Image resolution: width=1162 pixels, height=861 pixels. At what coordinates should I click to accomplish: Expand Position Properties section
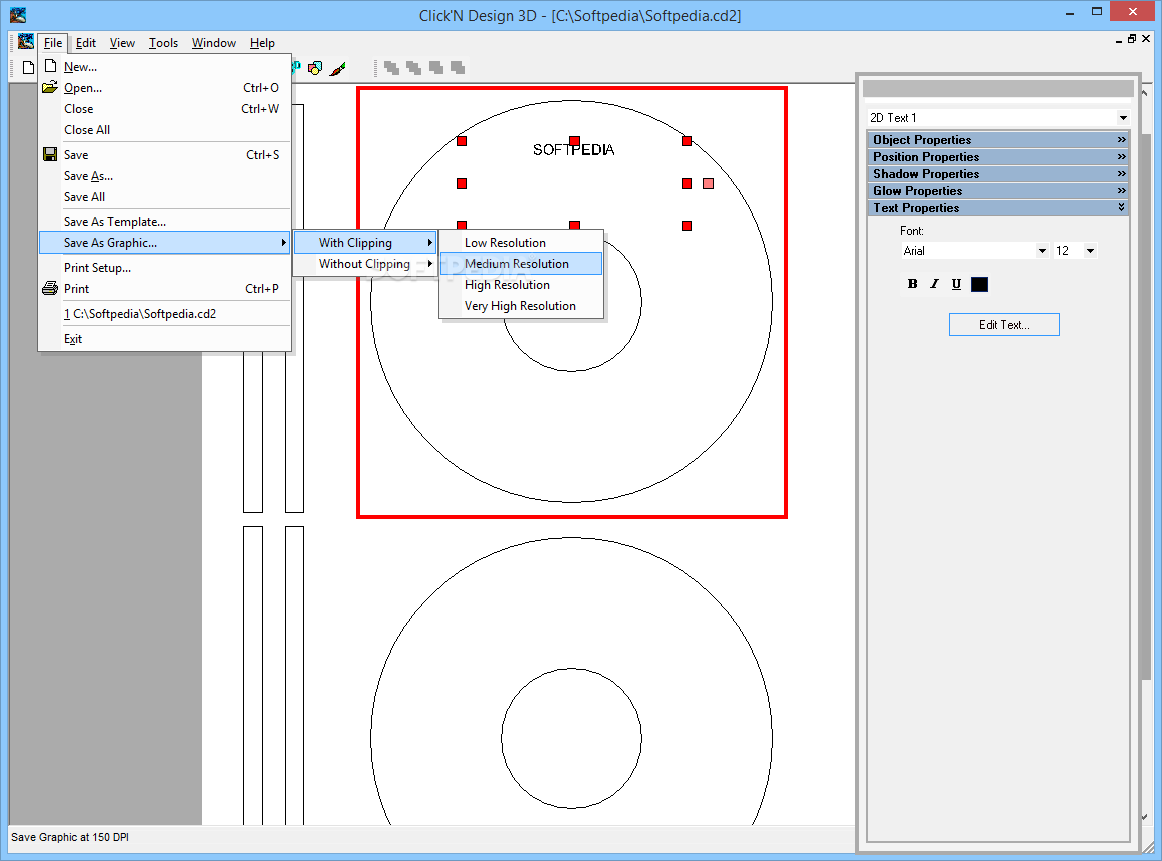[998, 156]
